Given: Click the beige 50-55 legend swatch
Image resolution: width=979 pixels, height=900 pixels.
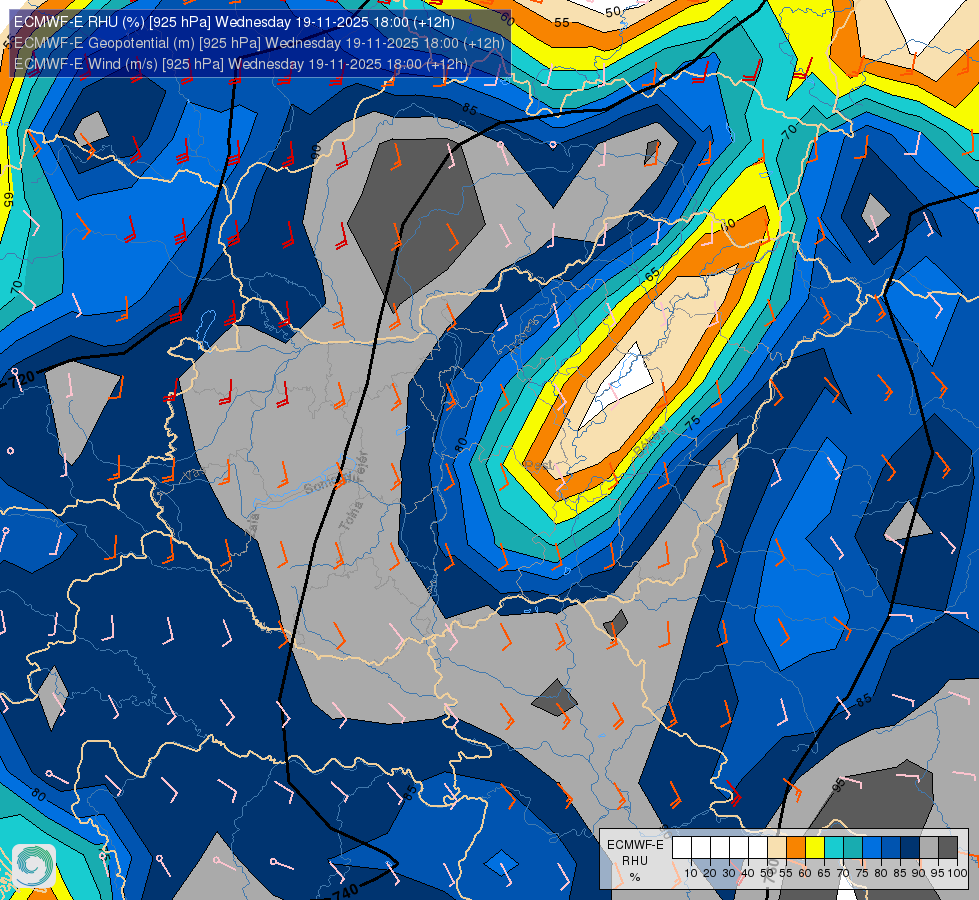Looking at the screenshot, I should (777, 848).
